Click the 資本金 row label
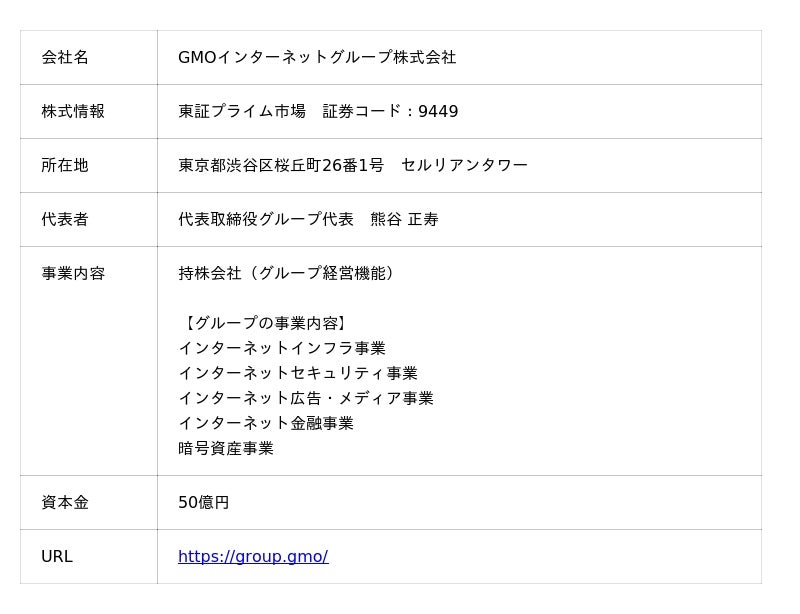This screenshot has width=800, height=614. coord(65,503)
